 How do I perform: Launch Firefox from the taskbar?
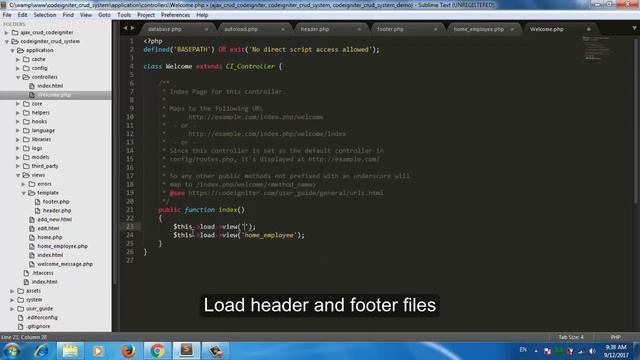[x=128, y=351]
